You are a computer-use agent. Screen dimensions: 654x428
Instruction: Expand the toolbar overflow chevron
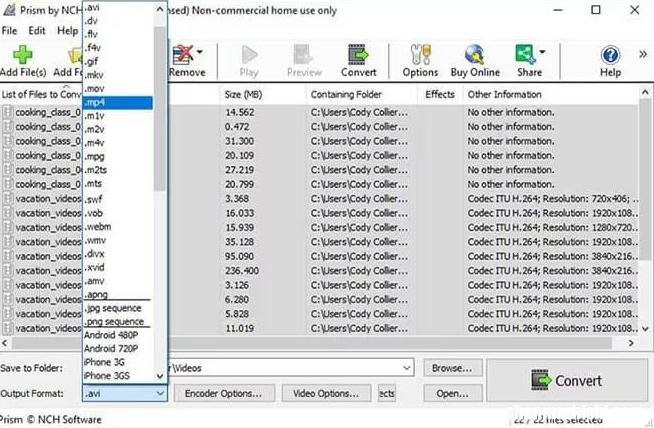point(643,54)
